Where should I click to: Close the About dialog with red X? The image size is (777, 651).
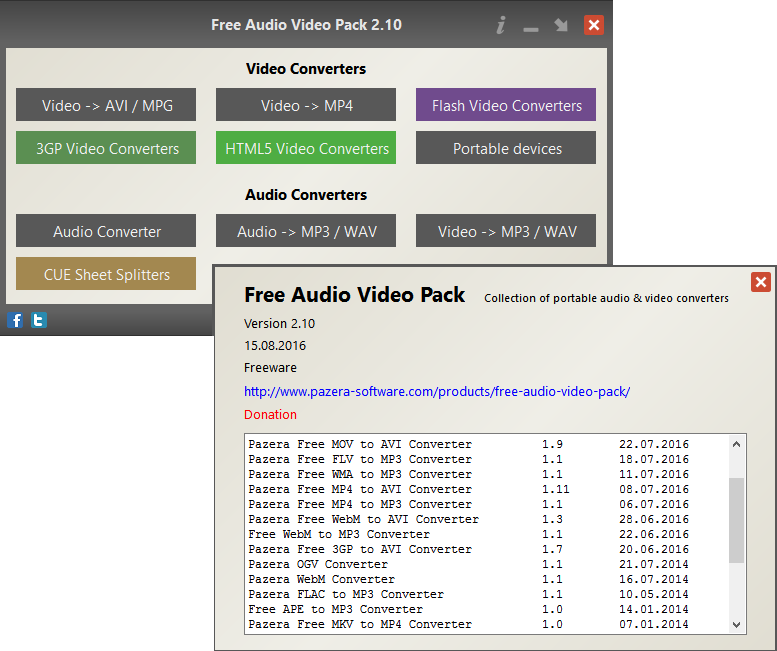pyautogui.click(x=761, y=282)
